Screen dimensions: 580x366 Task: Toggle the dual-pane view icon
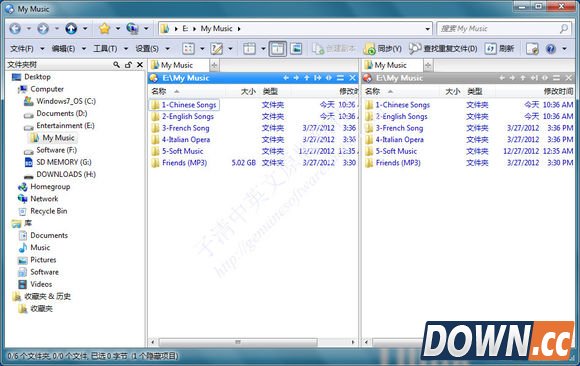(277, 48)
